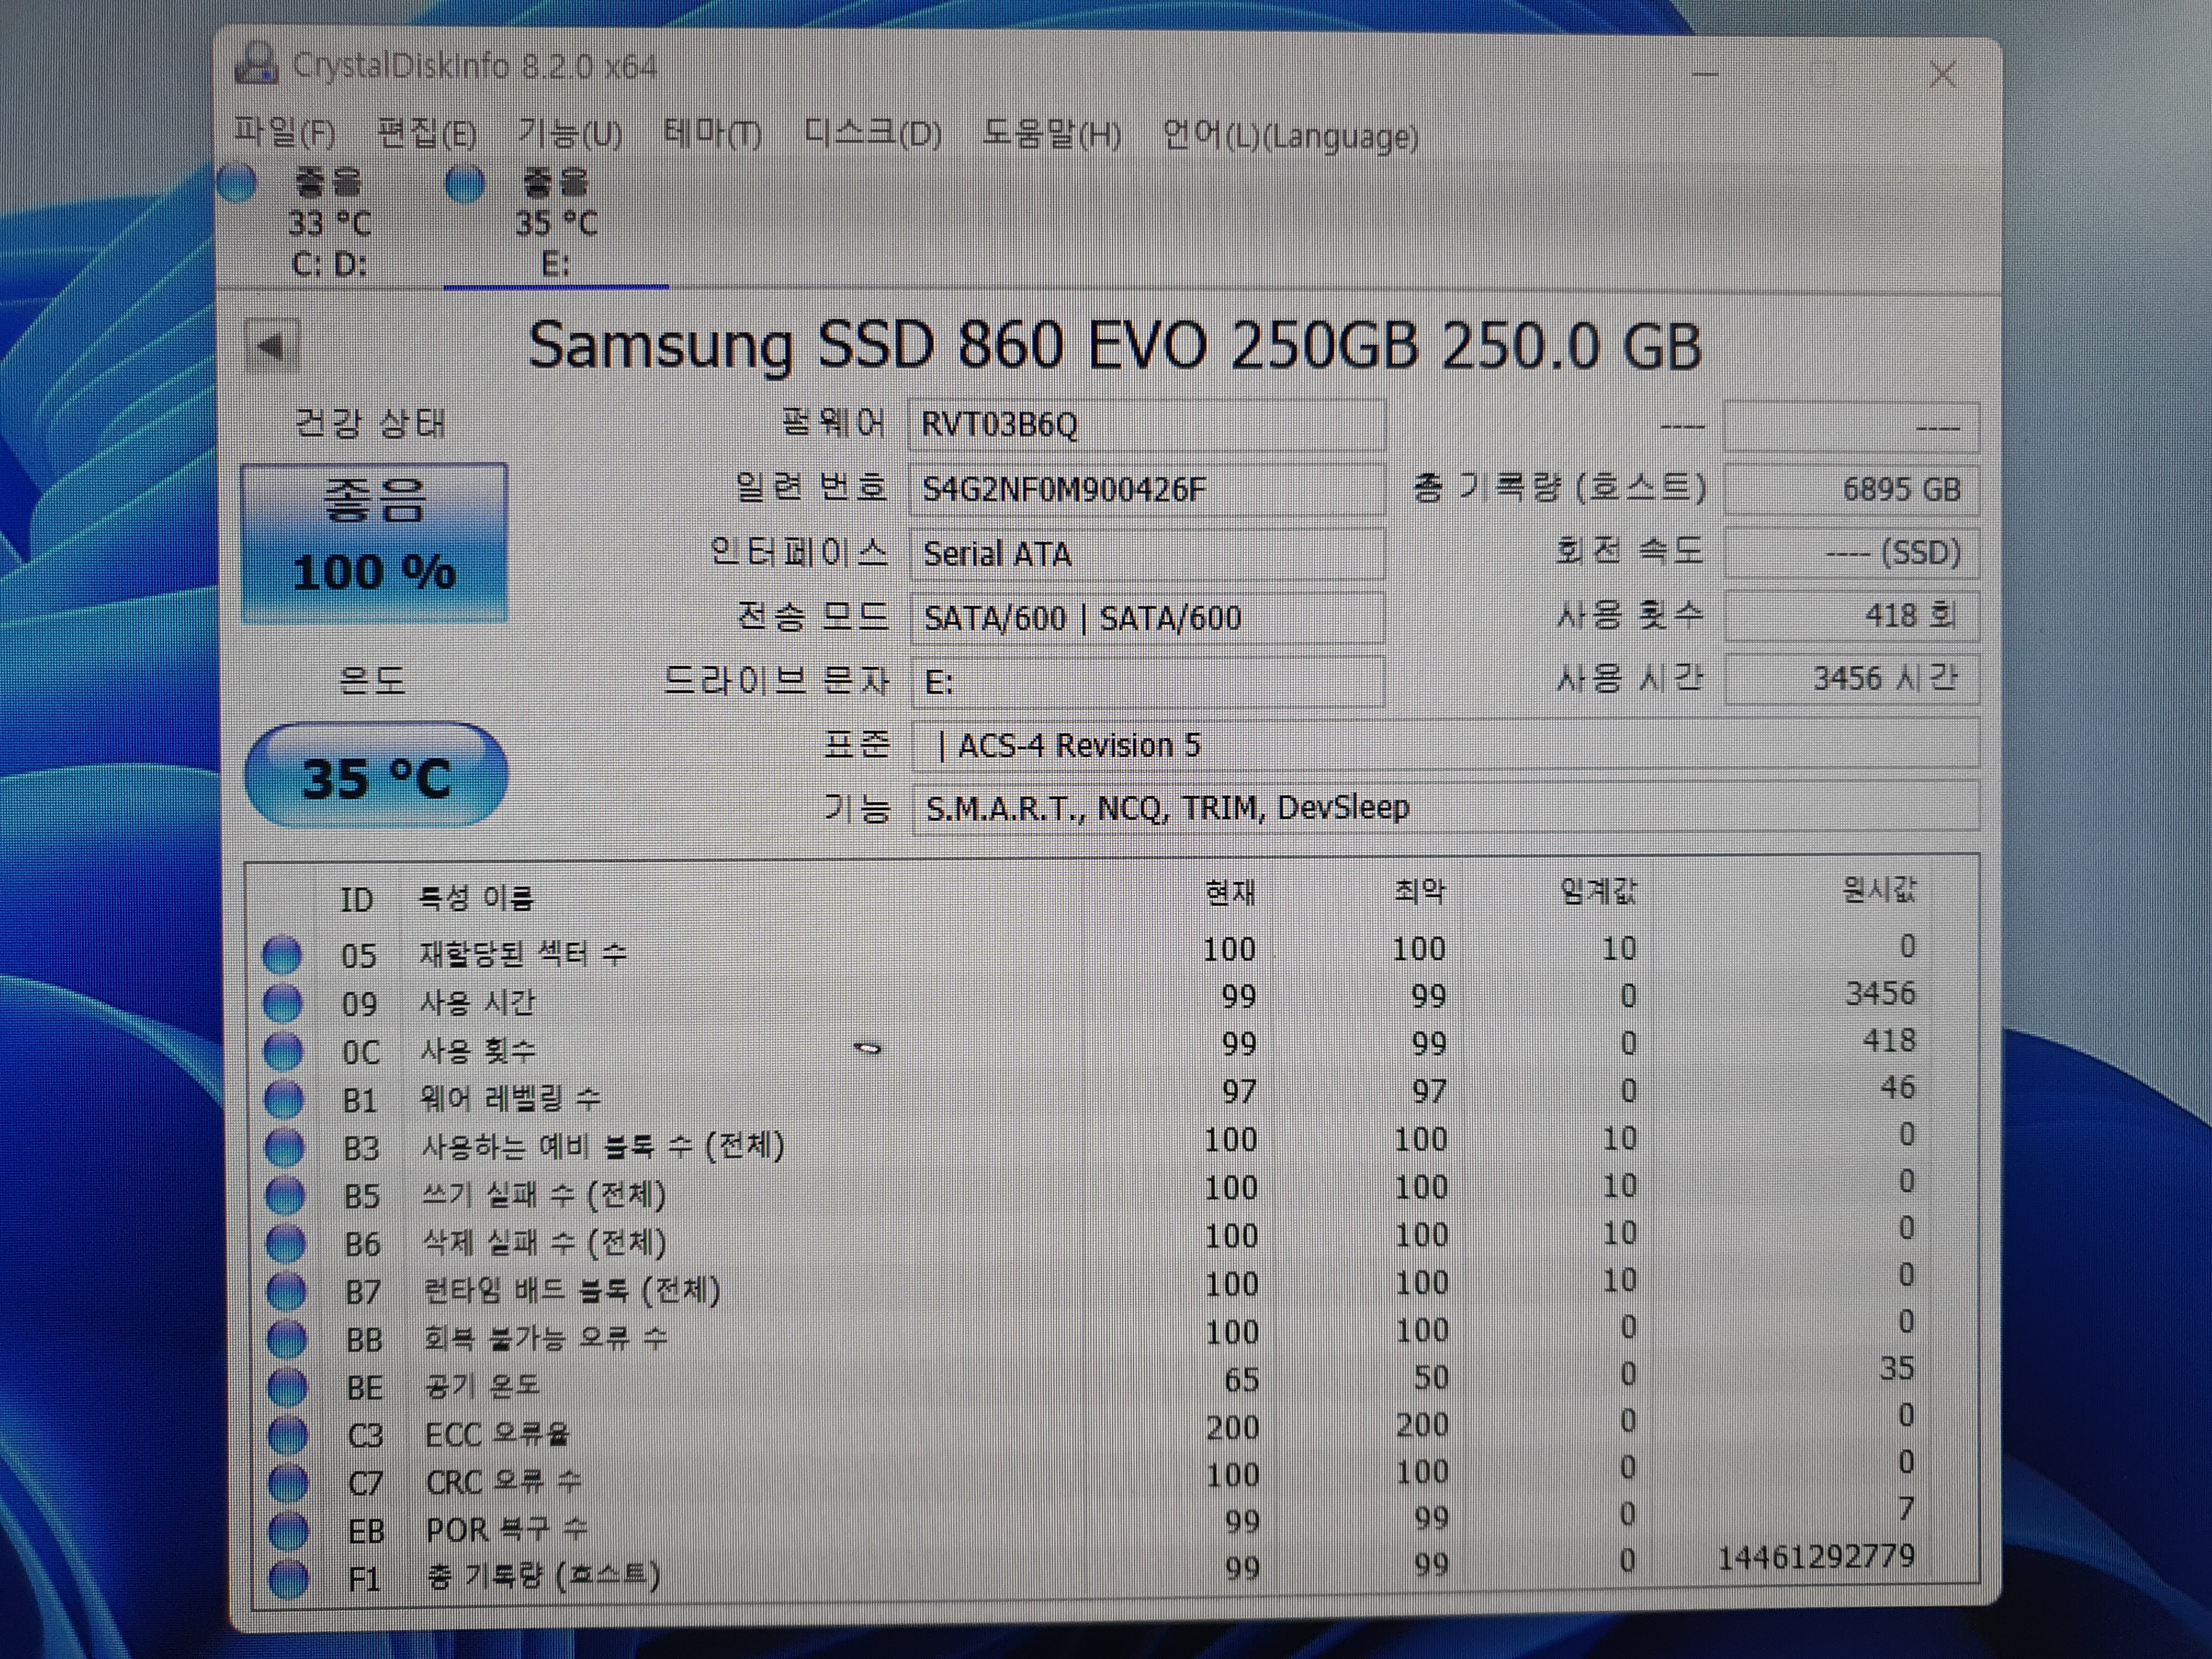2212x1659 pixels.
Task: Select the 삭제 실패 수 (전체) row name
Action: [x=544, y=1243]
